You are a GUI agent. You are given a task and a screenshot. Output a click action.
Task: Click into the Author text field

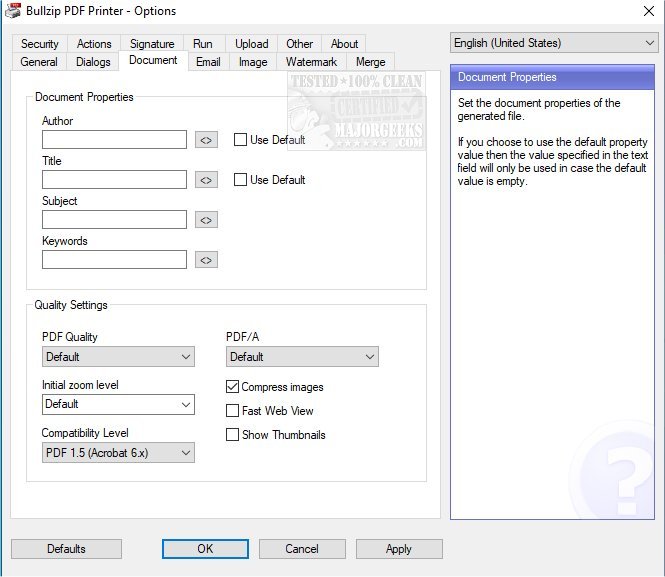115,139
